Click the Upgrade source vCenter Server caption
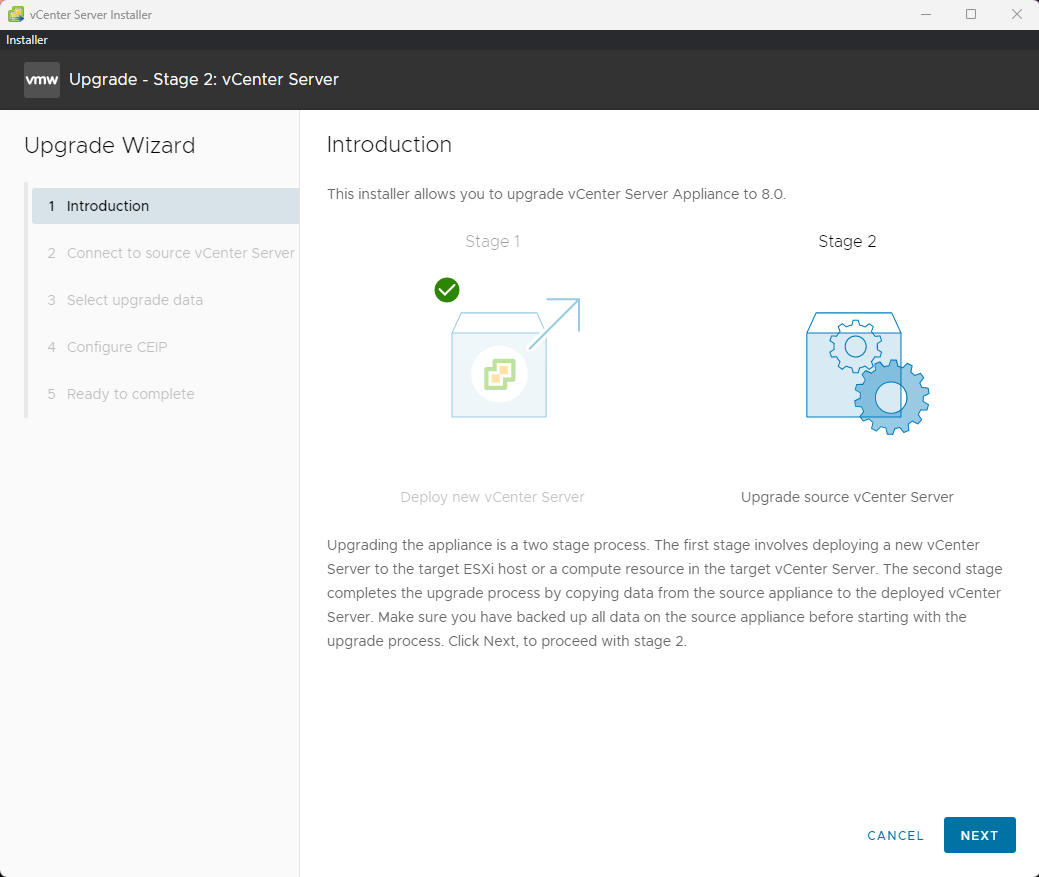This screenshot has height=877, width=1039. [x=847, y=497]
